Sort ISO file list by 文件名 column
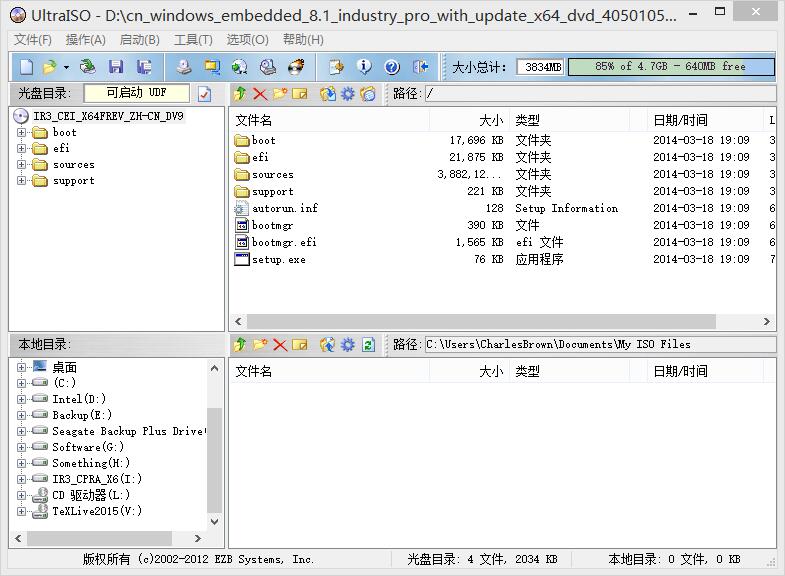The height and width of the screenshot is (576, 785). [x=330, y=120]
